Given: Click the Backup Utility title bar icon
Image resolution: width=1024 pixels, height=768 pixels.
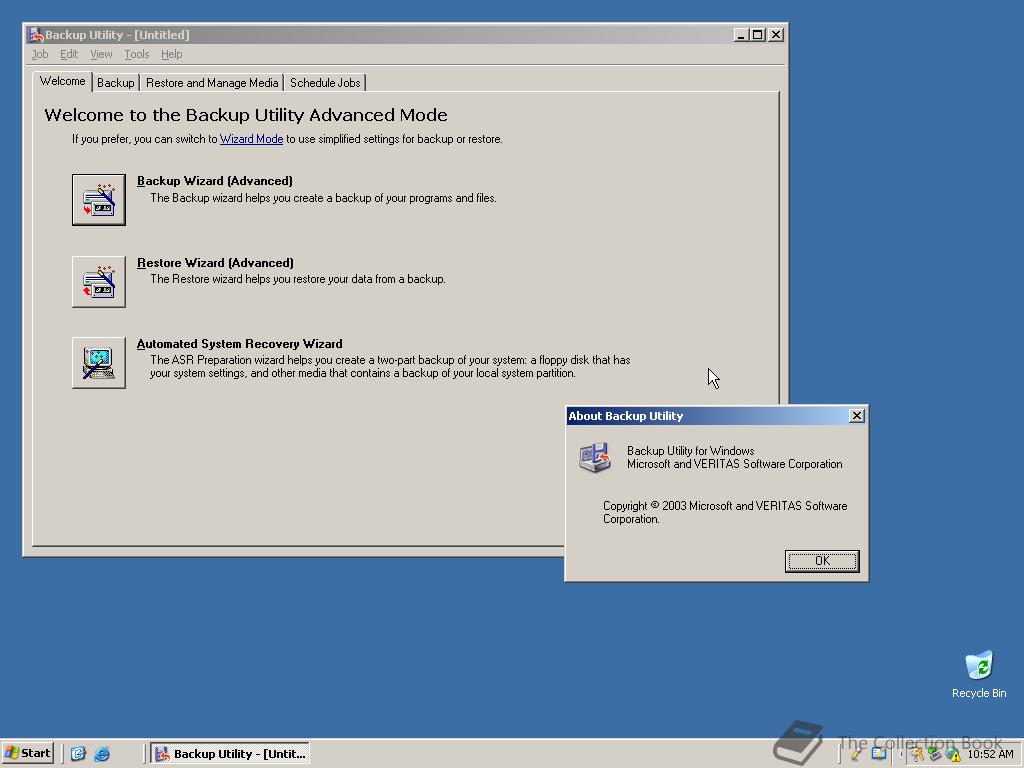Looking at the screenshot, I should tap(36, 35).
